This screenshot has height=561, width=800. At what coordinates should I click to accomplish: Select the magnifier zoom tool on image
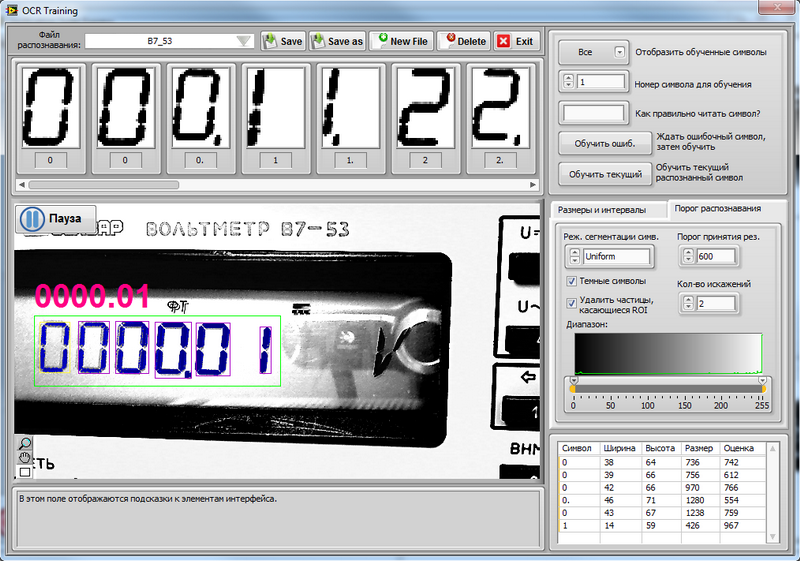[x=25, y=443]
